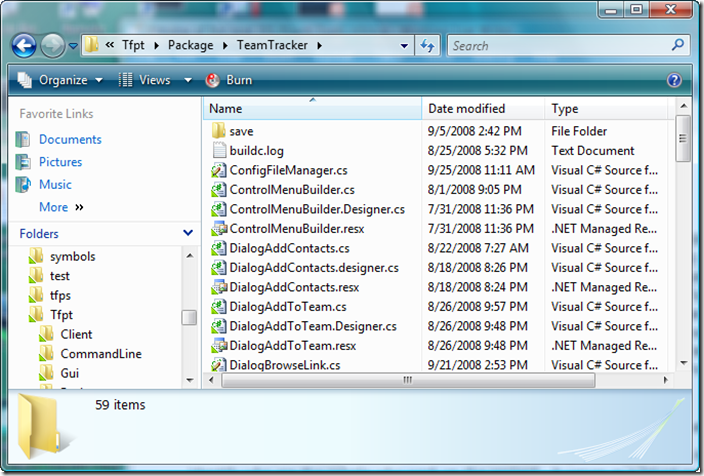
Task: Click the magnifier search icon
Action: point(678,44)
